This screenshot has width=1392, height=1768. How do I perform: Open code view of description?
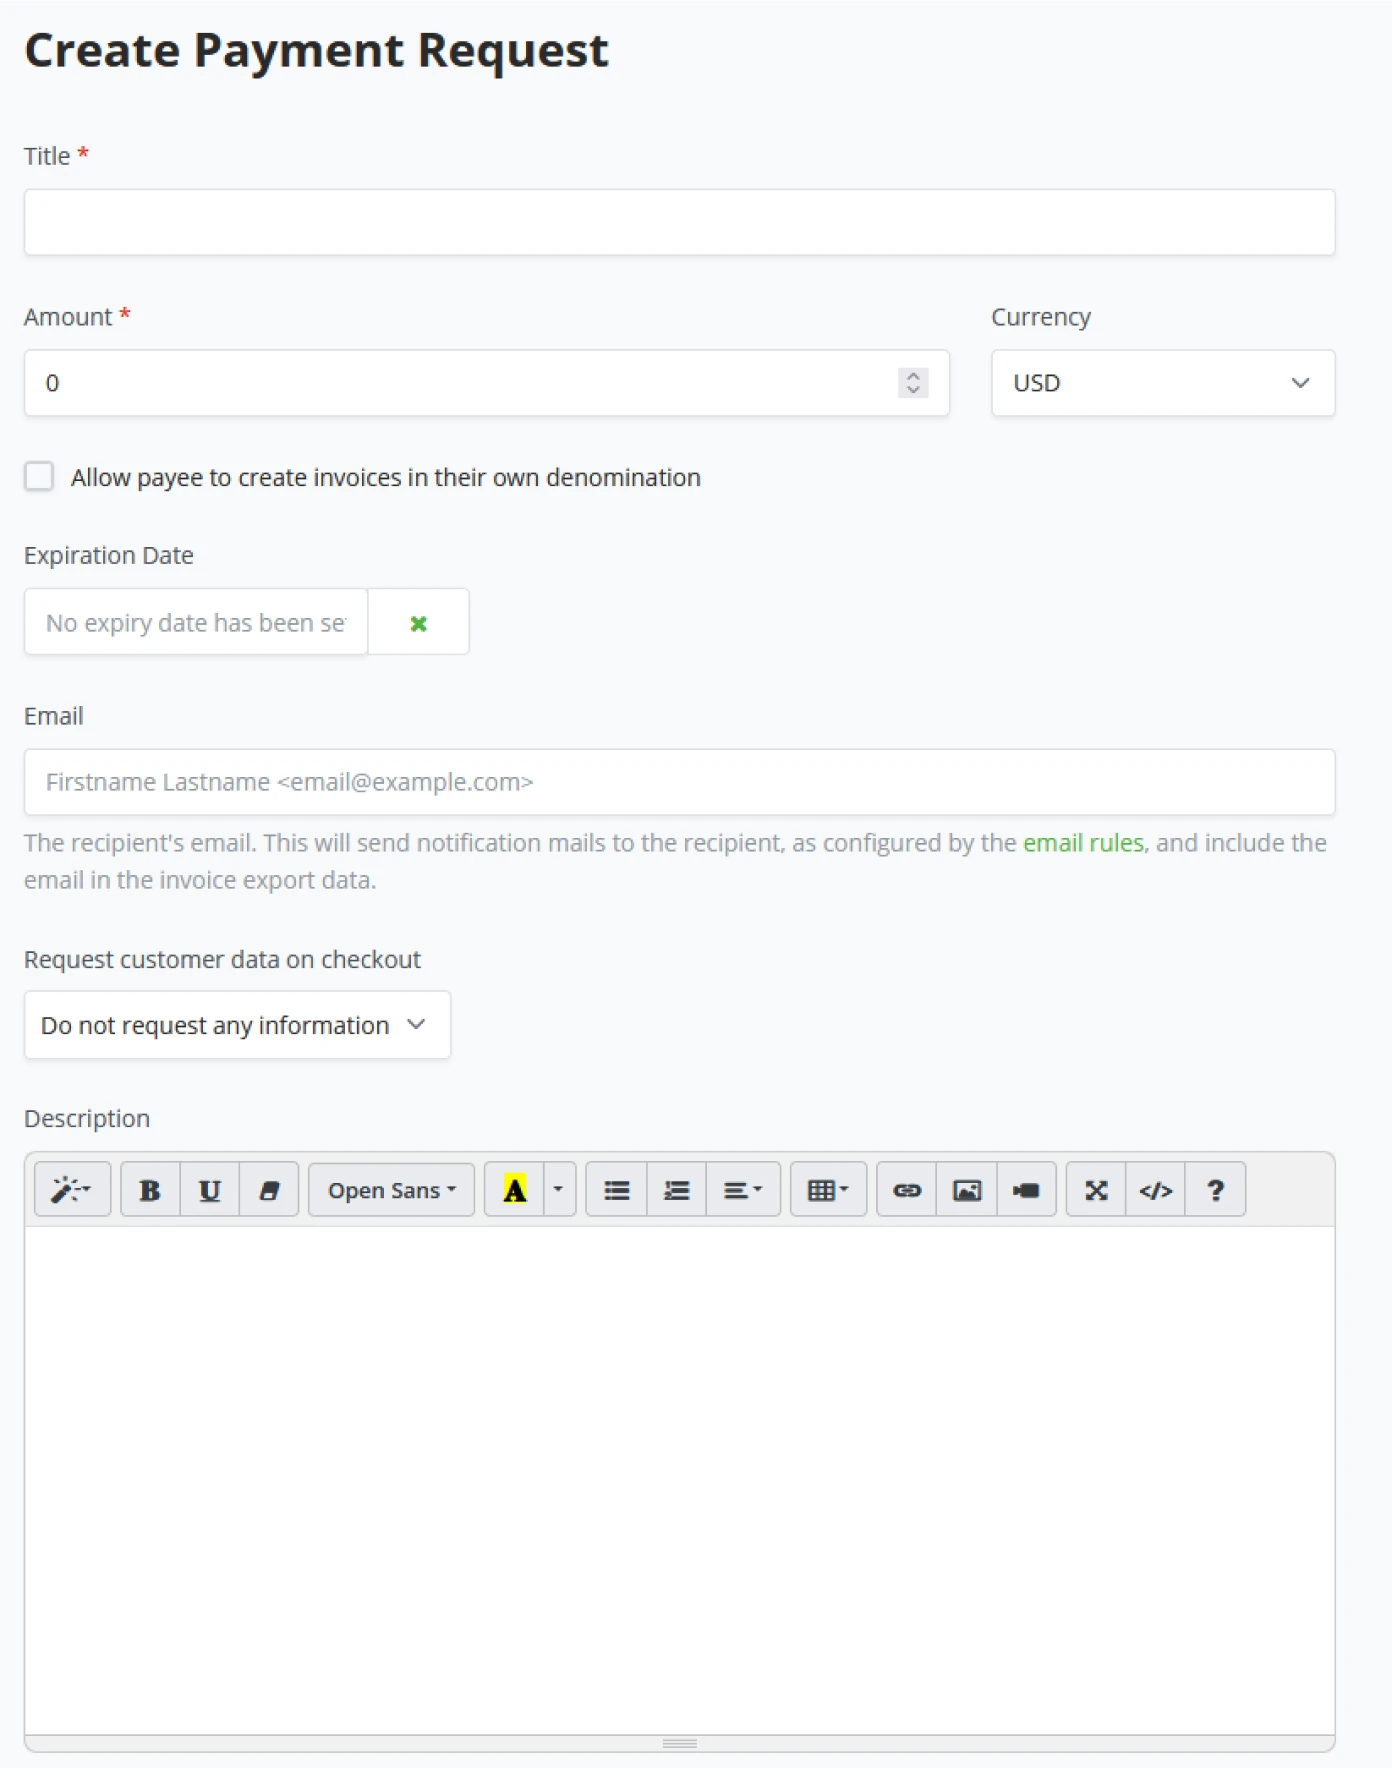click(x=1156, y=1190)
